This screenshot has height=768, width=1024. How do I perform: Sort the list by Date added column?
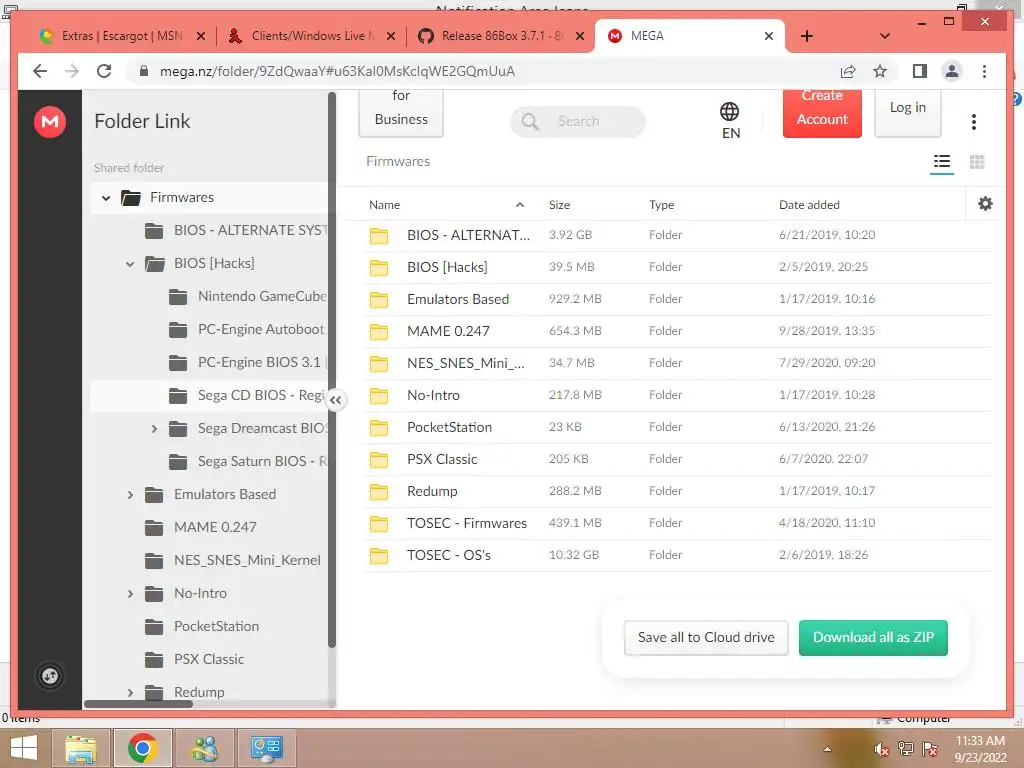(x=808, y=204)
